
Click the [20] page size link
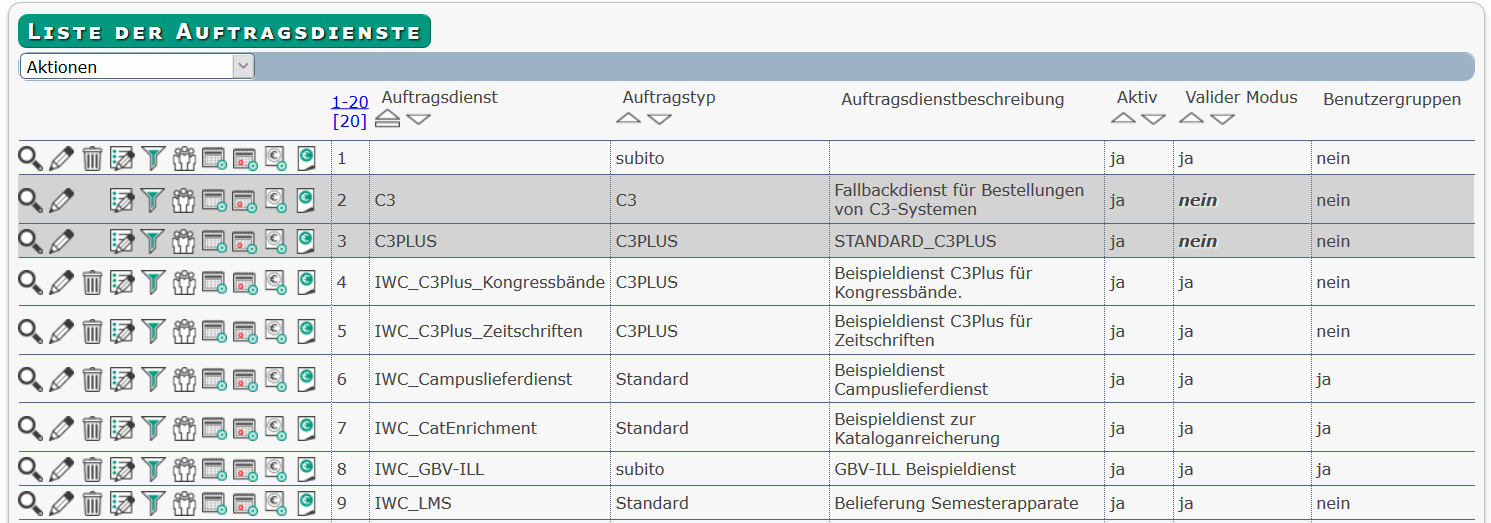pos(350,121)
